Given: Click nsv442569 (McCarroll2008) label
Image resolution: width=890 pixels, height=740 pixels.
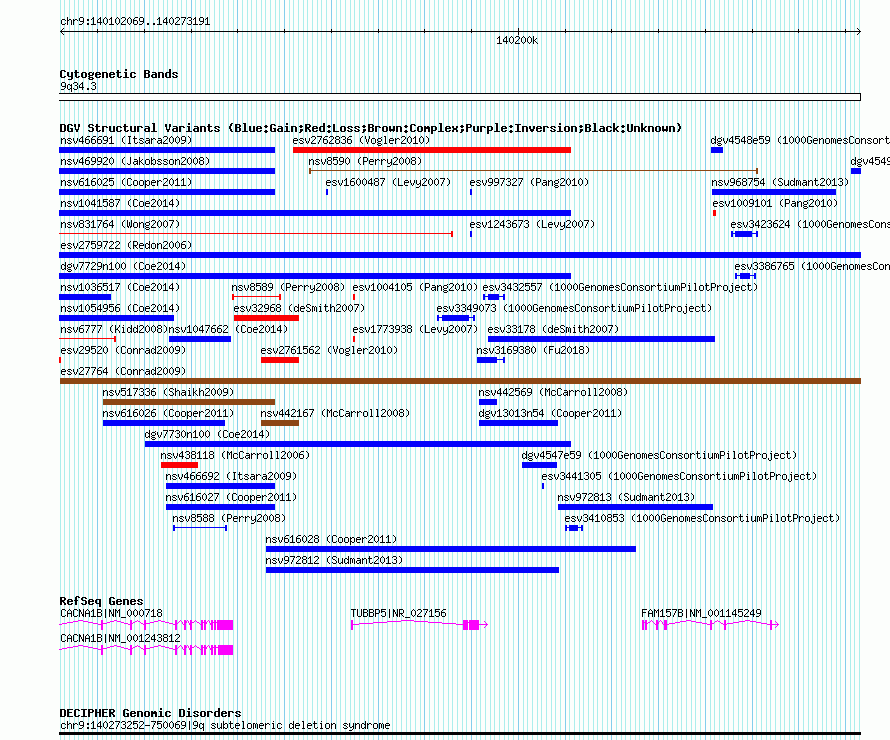Looking at the screenshot, I should [553, 392].
